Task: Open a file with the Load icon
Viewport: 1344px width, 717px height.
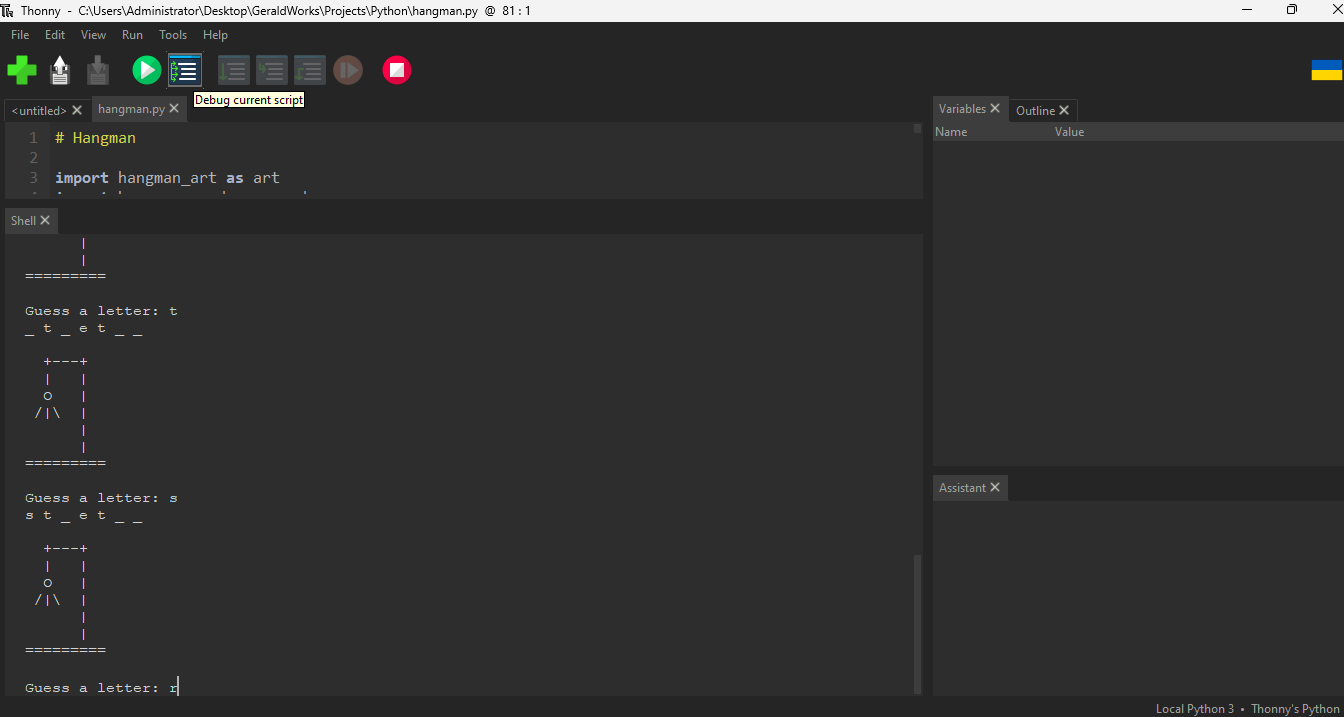Action: [60, 70]
